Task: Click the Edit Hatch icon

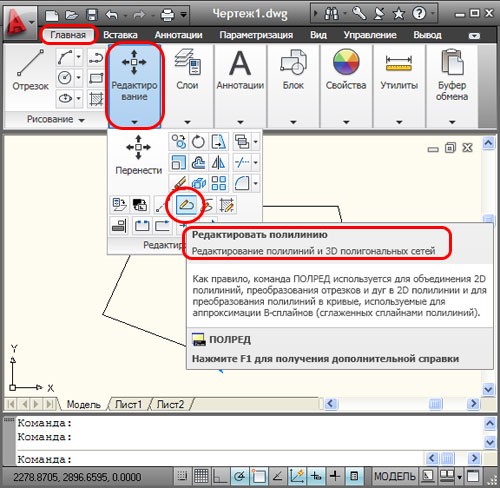Action: 227,205
